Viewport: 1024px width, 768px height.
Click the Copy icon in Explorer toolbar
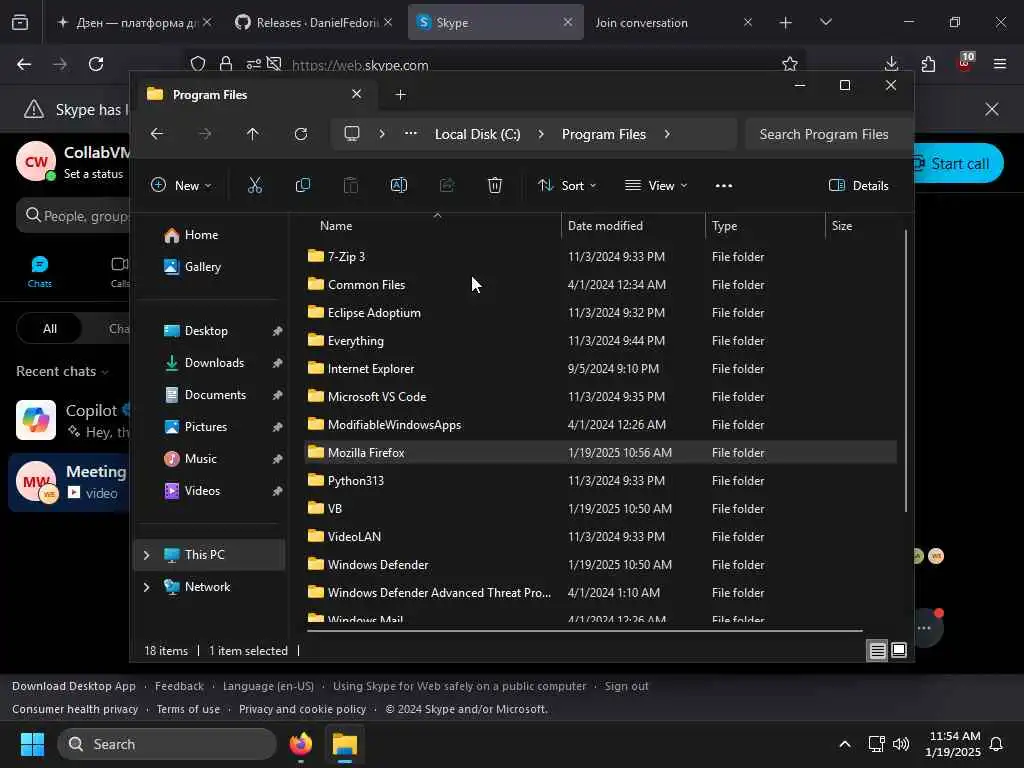(302, 185)
